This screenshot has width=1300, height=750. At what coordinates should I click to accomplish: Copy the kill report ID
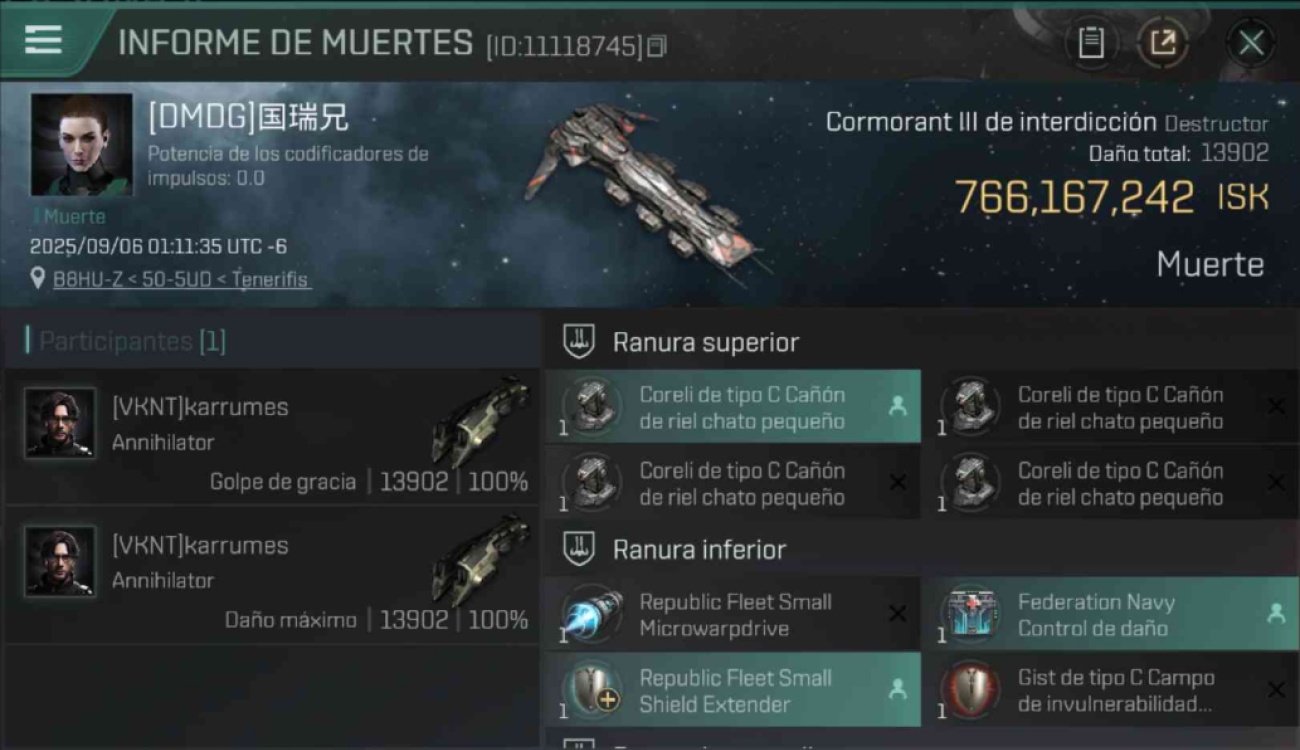coord(656,46)
